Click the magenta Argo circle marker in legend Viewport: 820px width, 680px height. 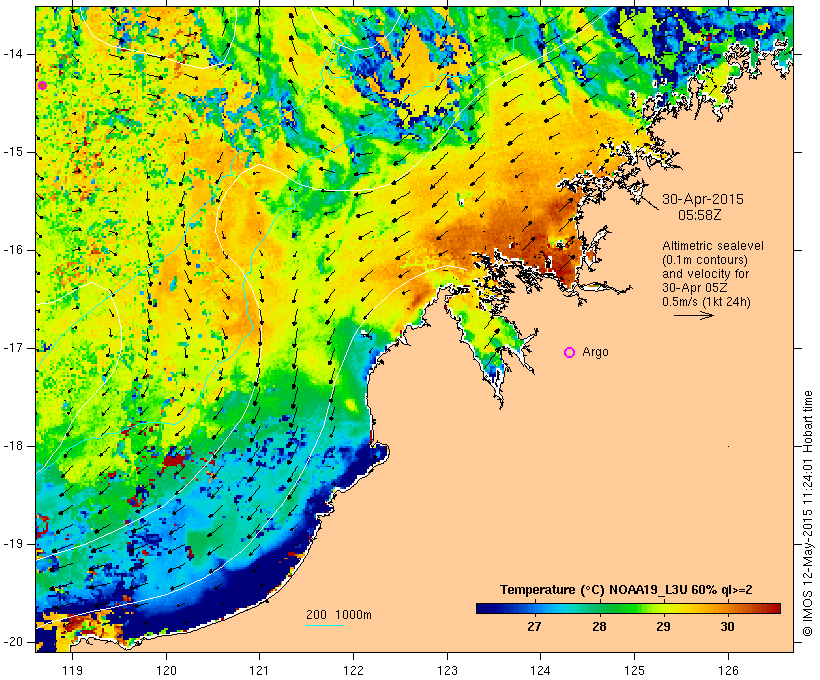(x=570, y=353)
